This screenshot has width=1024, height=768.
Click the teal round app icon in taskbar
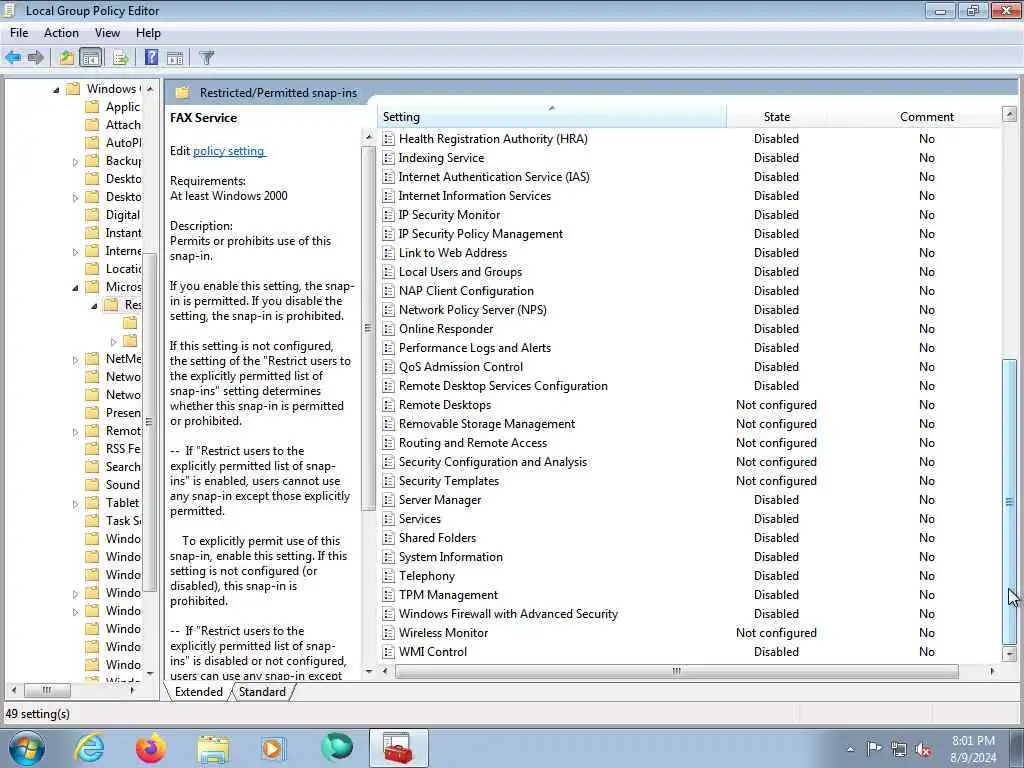click(x=337, y=748)
